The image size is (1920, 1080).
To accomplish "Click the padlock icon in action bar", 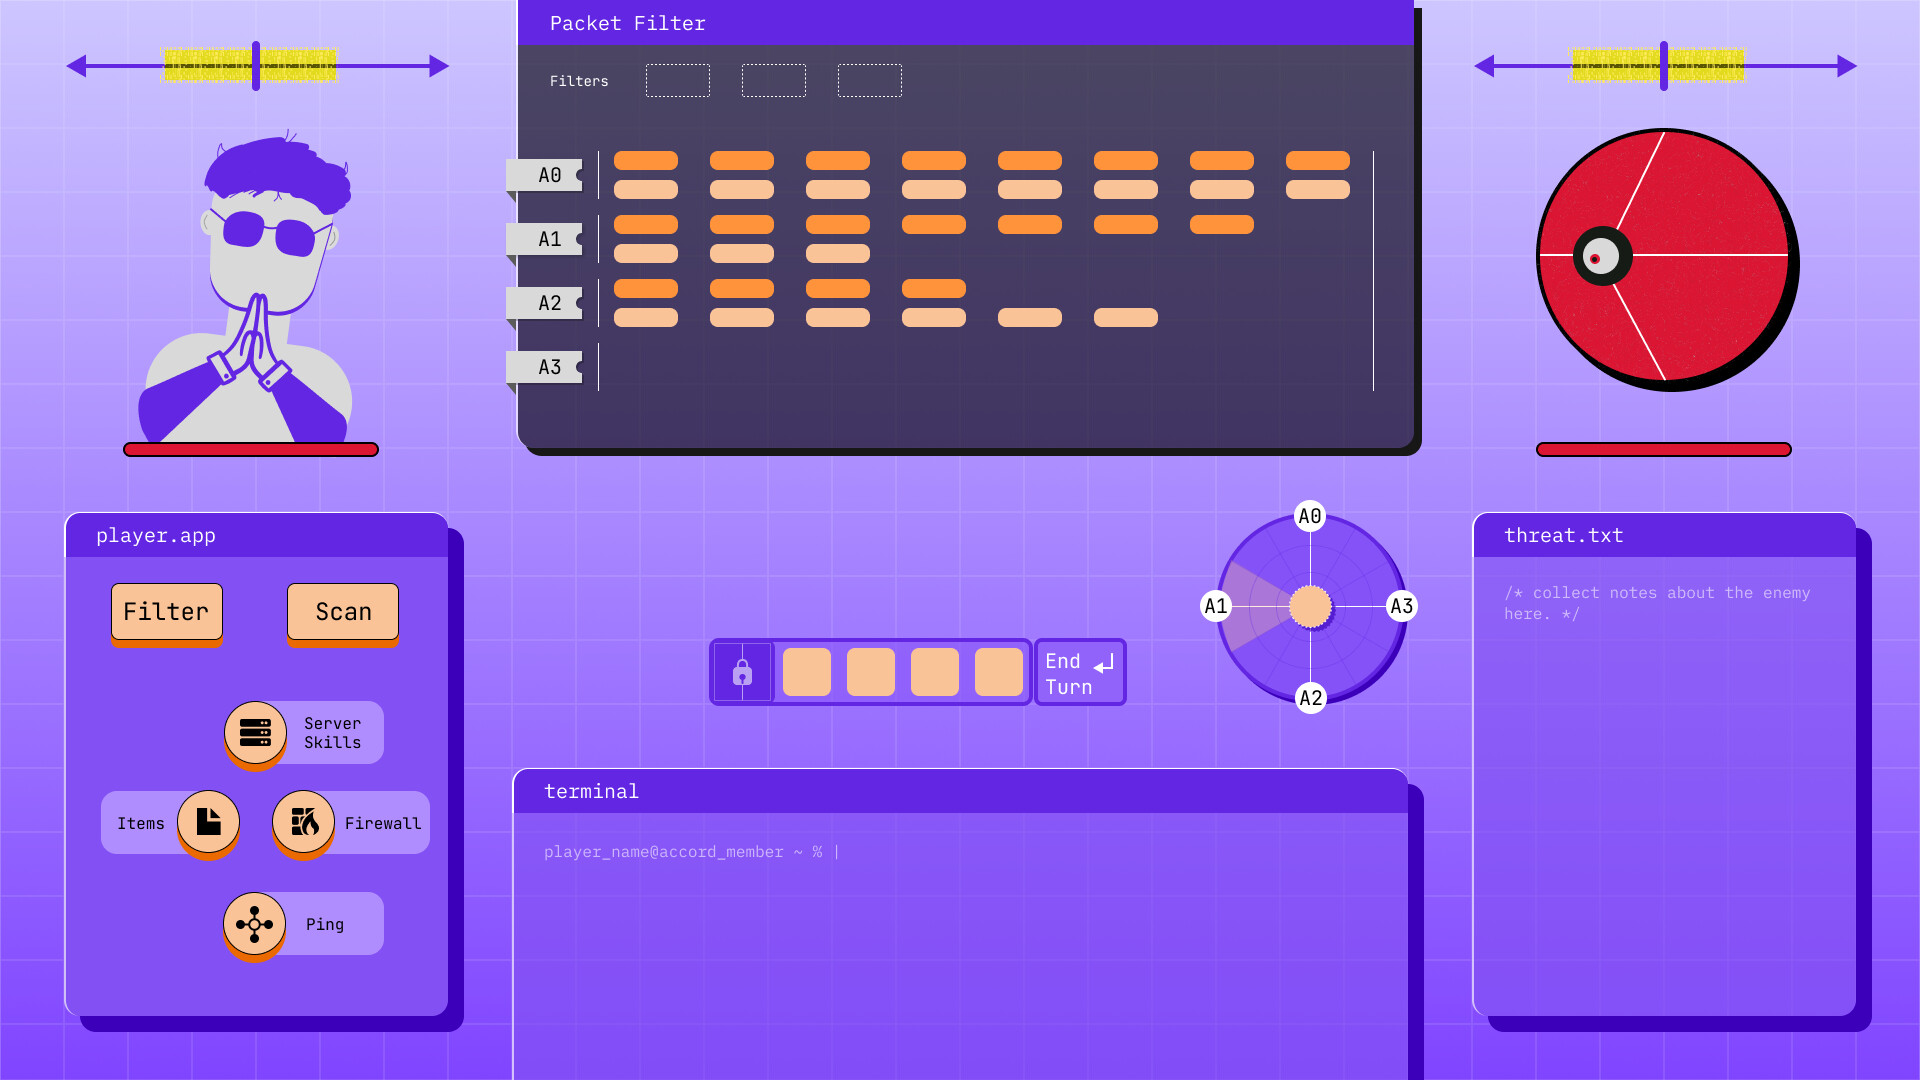I will click(742, 672).
